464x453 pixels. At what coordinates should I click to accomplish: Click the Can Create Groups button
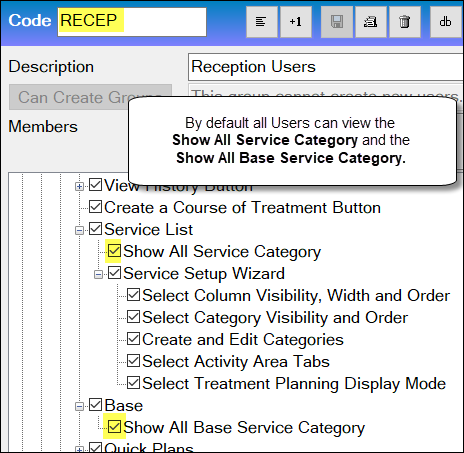(90, 97)
